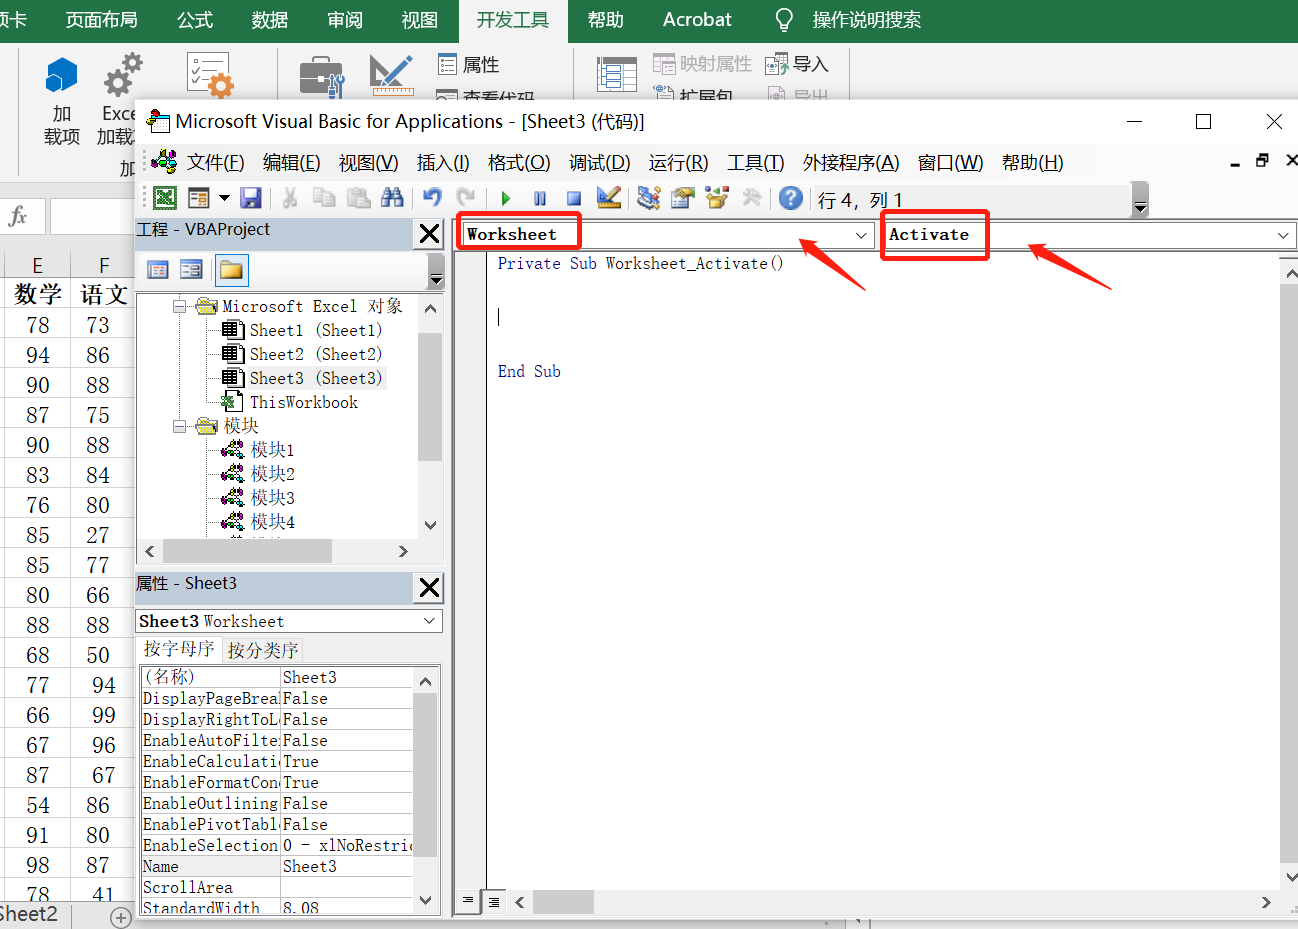Click Excel ribbon COM Add-ins checklist icon
This screenshot has height=929, width=1298.
[210, 76]
